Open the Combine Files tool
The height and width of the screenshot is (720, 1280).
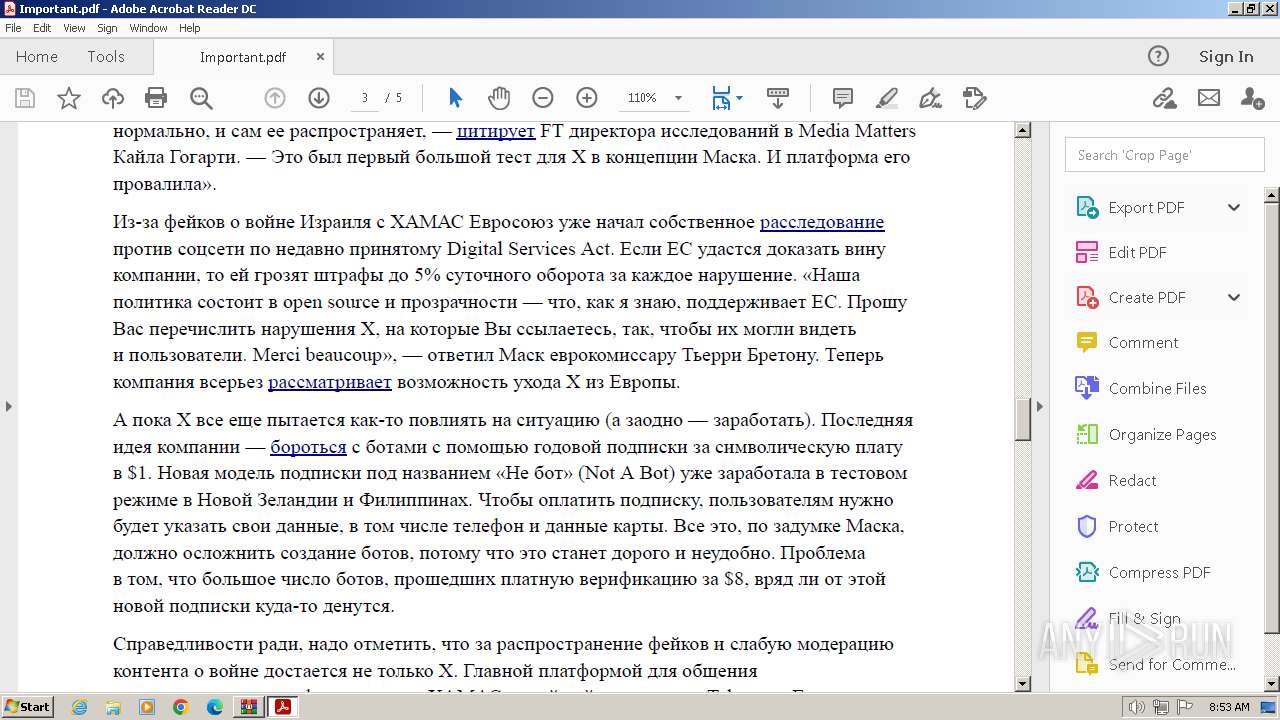1157,388
